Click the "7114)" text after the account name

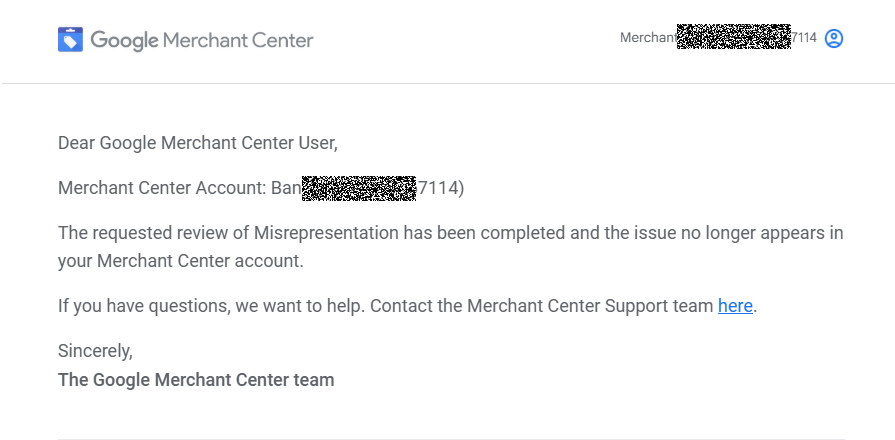tap(441, 188)
